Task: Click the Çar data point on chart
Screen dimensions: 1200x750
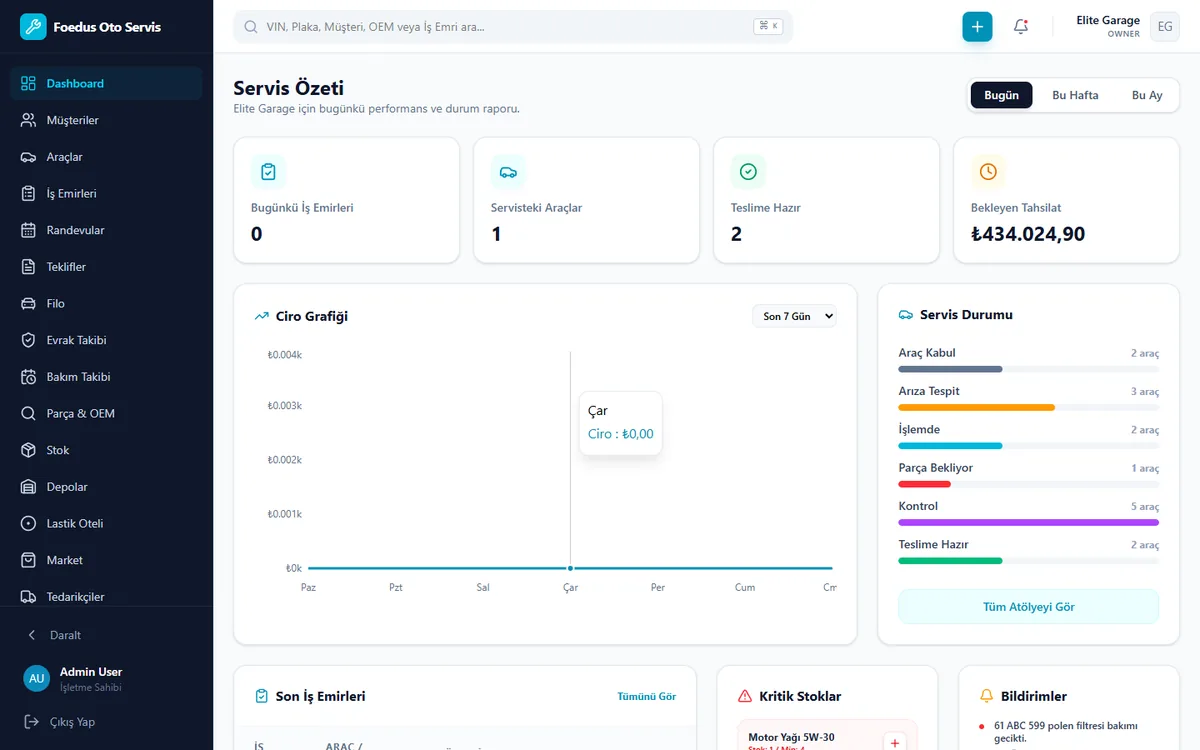Action: (x=570, y=568)
